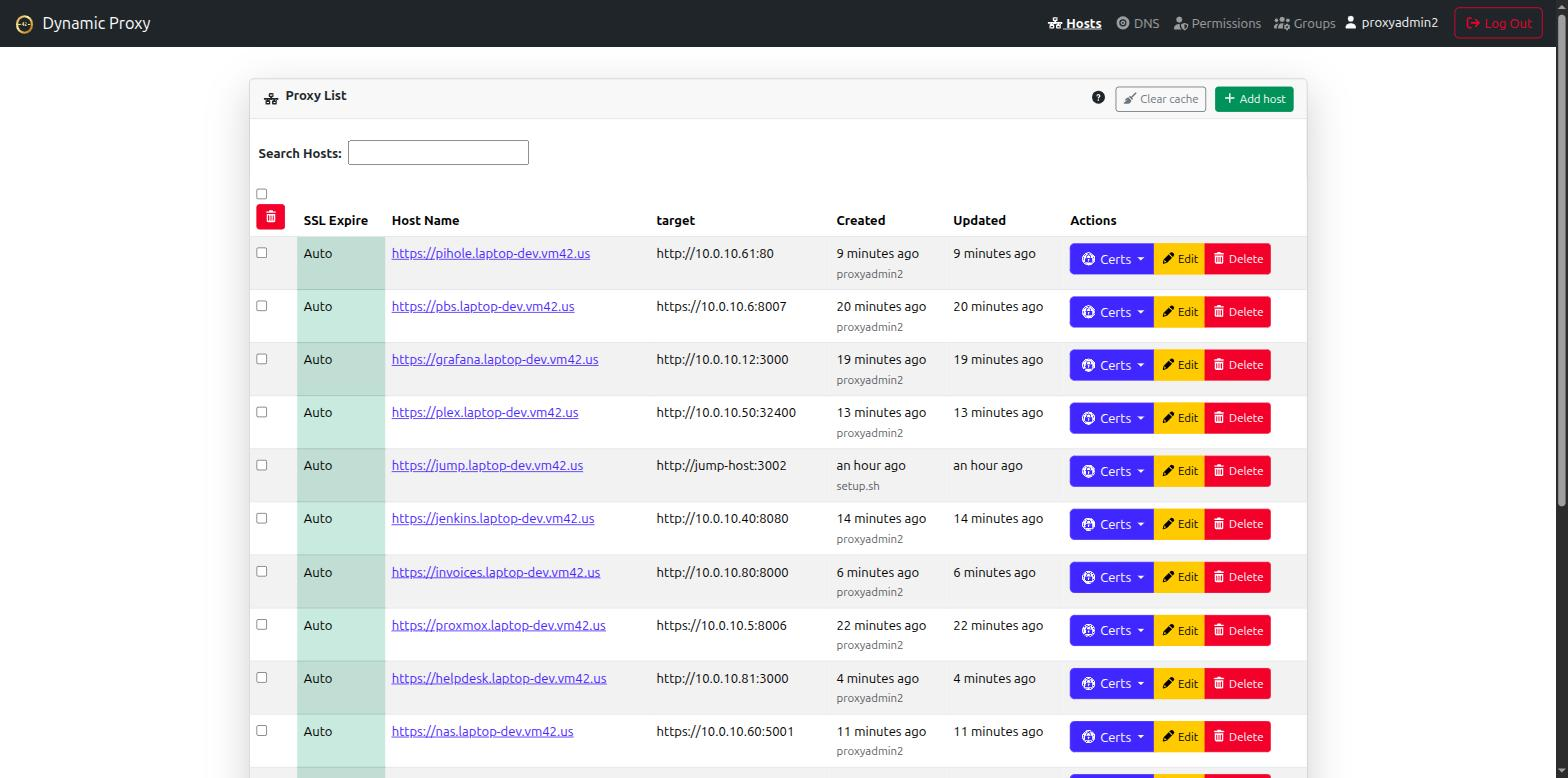Viewport: 1568px width, 778px height.
Task: Delete the helpdesk host entry
Action: pos(1238,683)
